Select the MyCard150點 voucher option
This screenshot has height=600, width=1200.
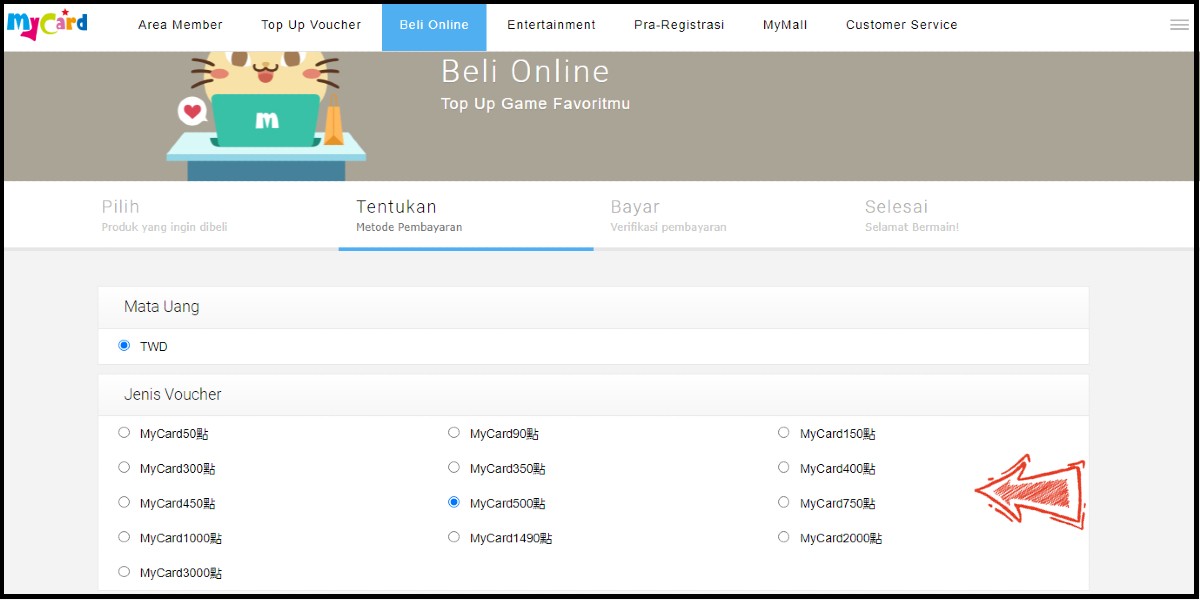pos(784,433)
